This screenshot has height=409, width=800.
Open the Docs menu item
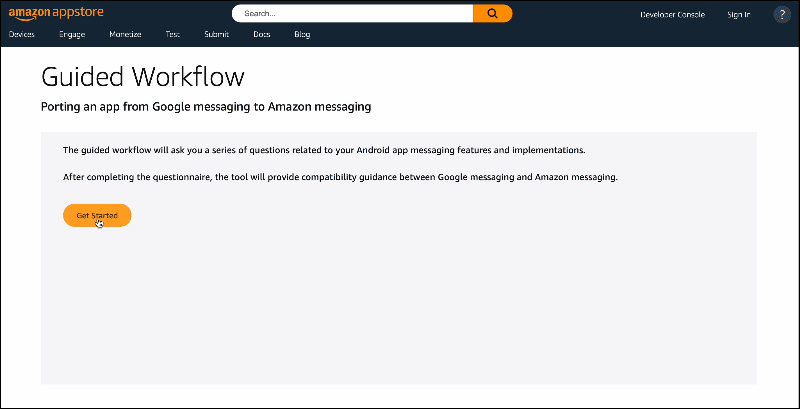(261, 34)
